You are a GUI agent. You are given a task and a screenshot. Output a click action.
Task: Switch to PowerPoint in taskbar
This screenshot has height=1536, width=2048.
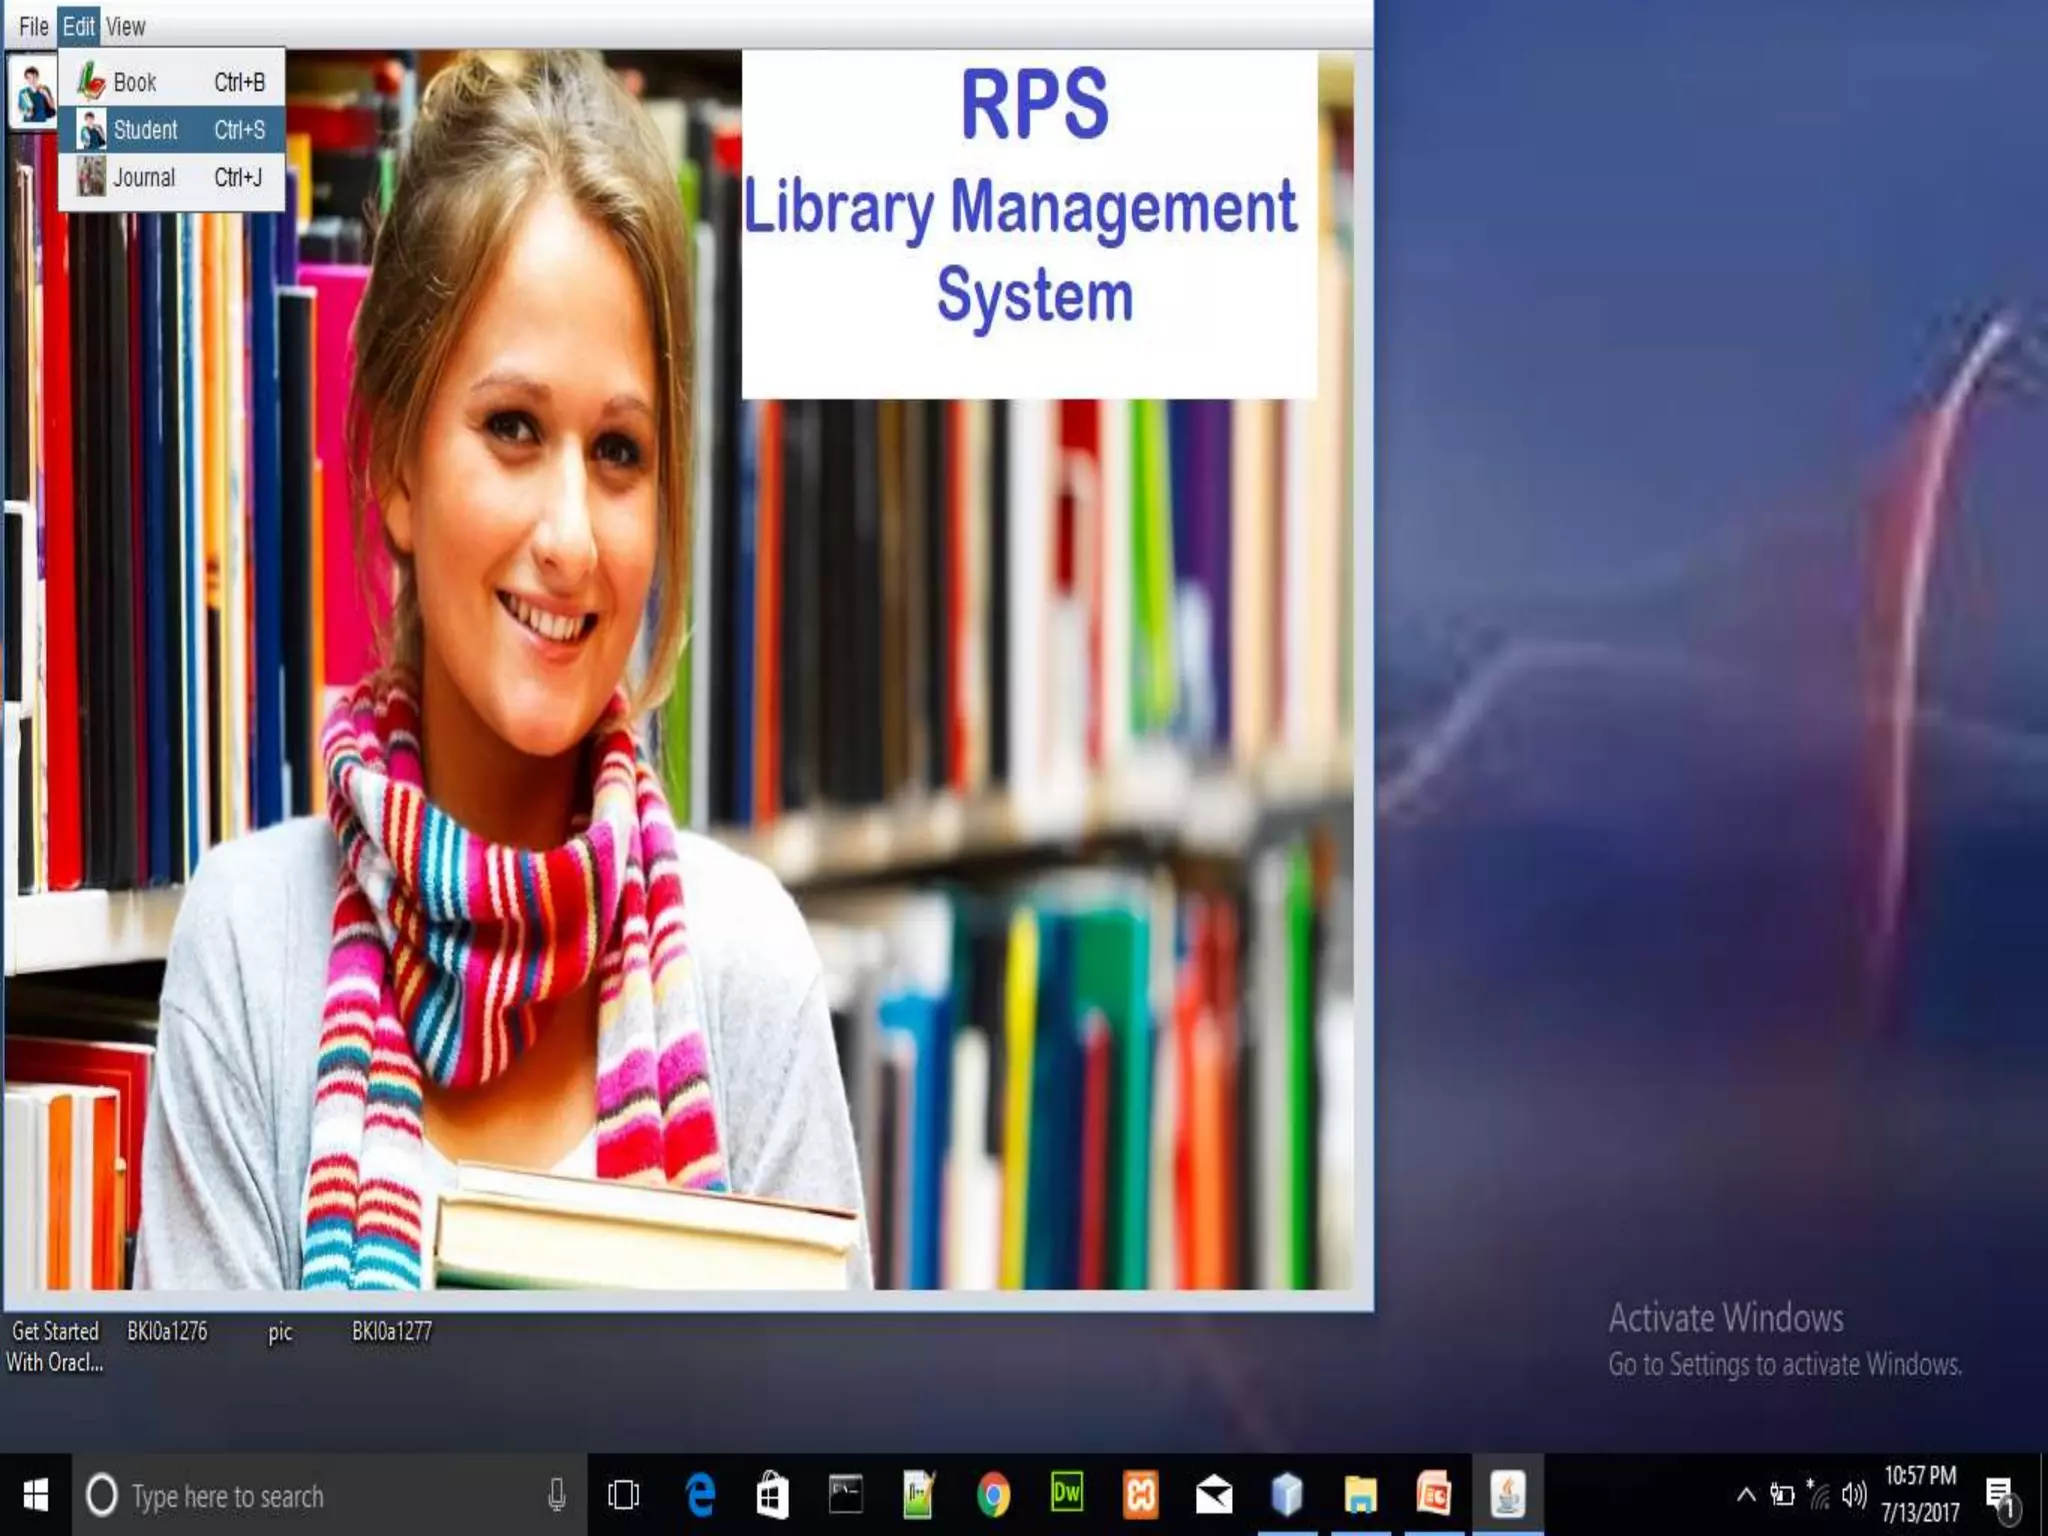coord(1434,1496)
